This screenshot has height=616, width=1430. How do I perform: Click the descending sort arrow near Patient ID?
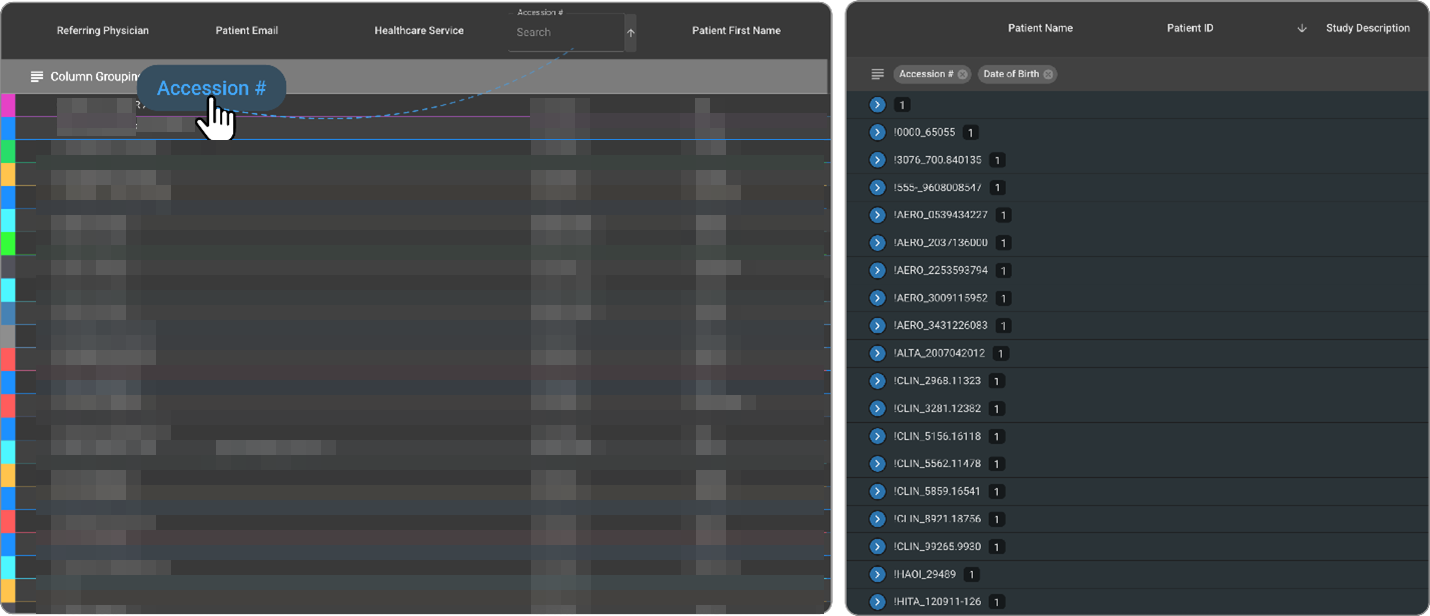point(1301,28)
